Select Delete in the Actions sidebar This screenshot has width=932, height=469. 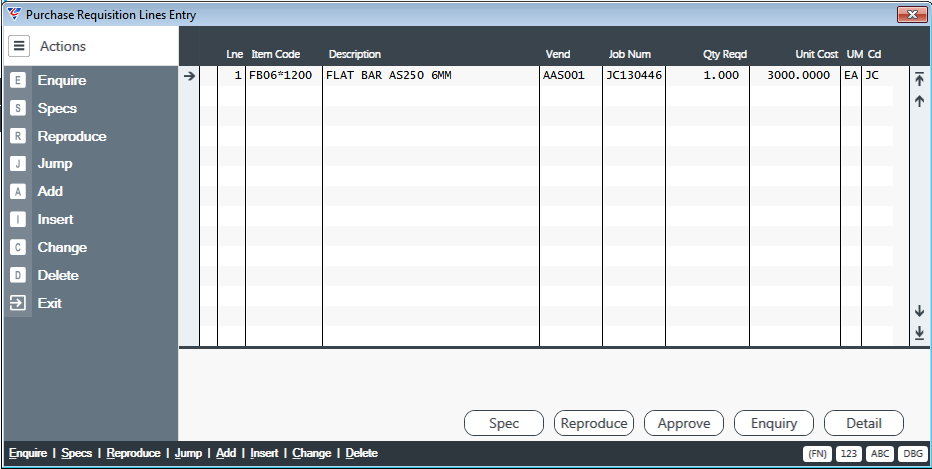[x=58, y=275]
